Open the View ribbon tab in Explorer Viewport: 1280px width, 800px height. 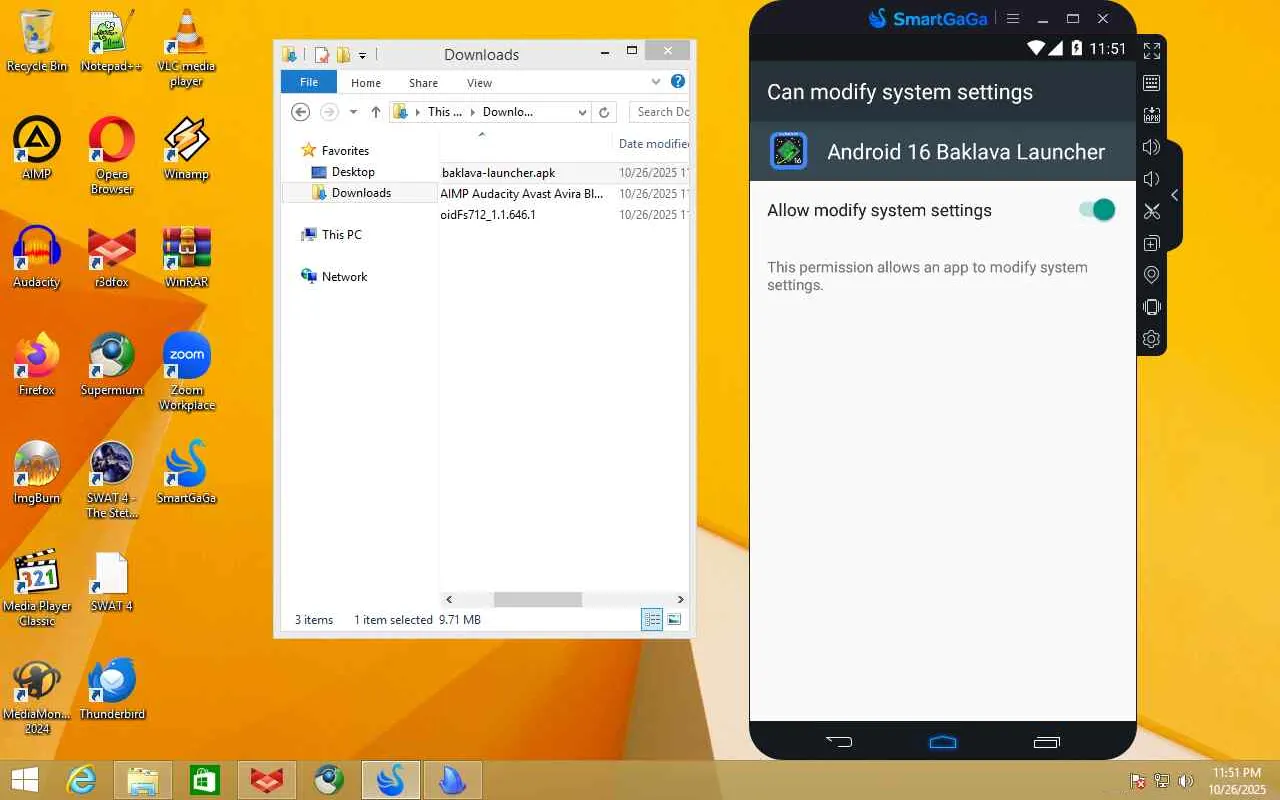point(480,83)
